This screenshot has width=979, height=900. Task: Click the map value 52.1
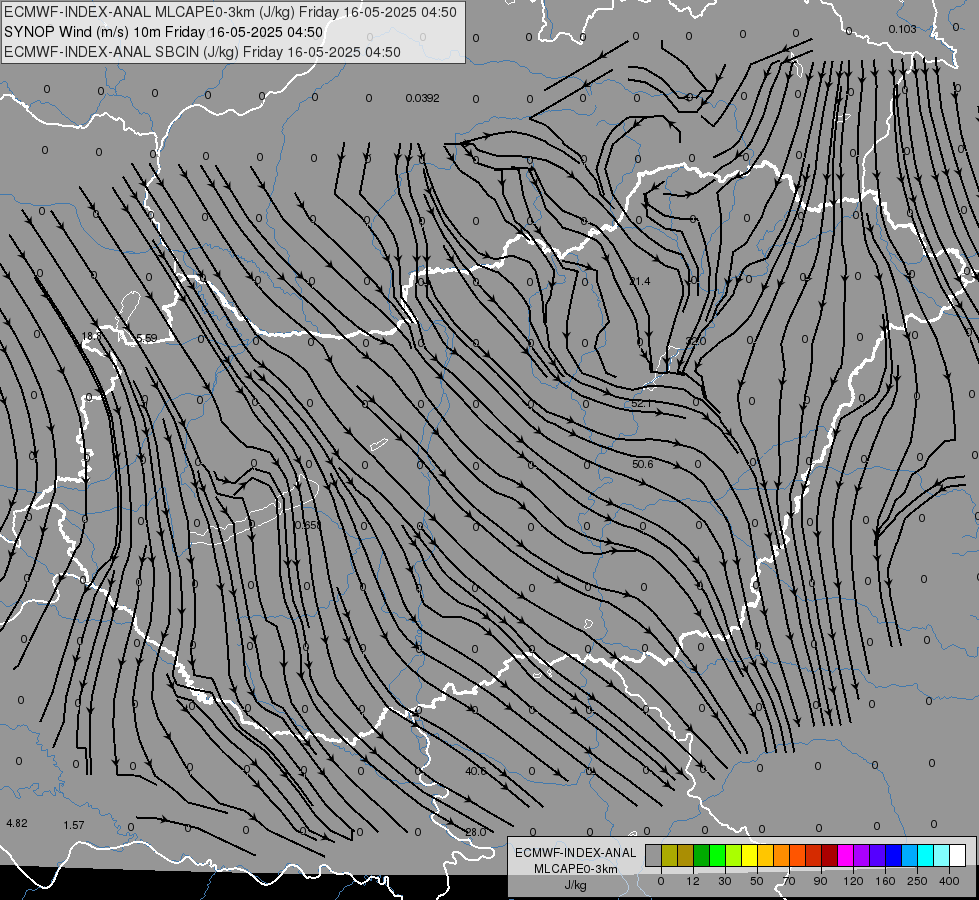[641, 404]
